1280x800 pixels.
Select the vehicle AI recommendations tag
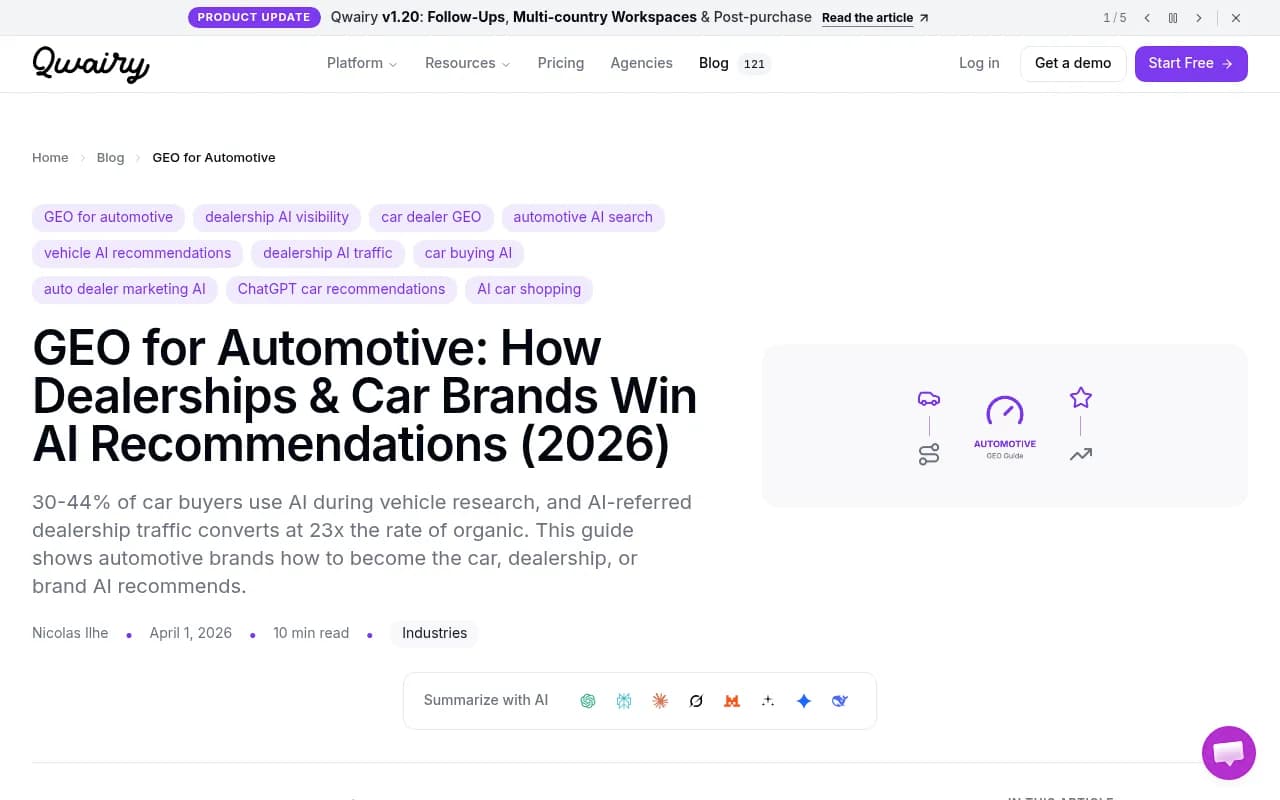point(137,253)
